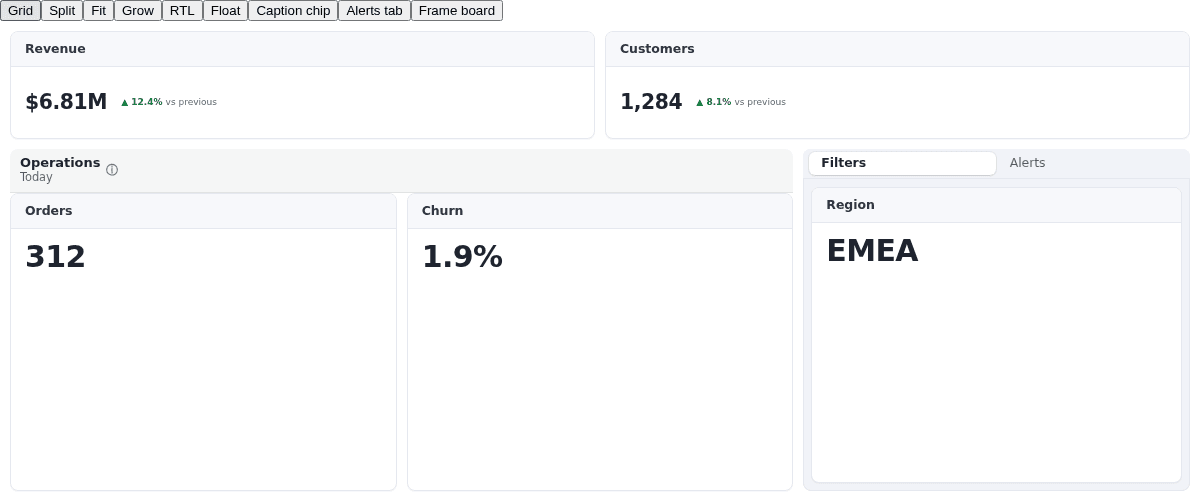This screenshot has height=501, width=1200.
Task: Open the Operations info icon
Action: (x=112, y=170)
